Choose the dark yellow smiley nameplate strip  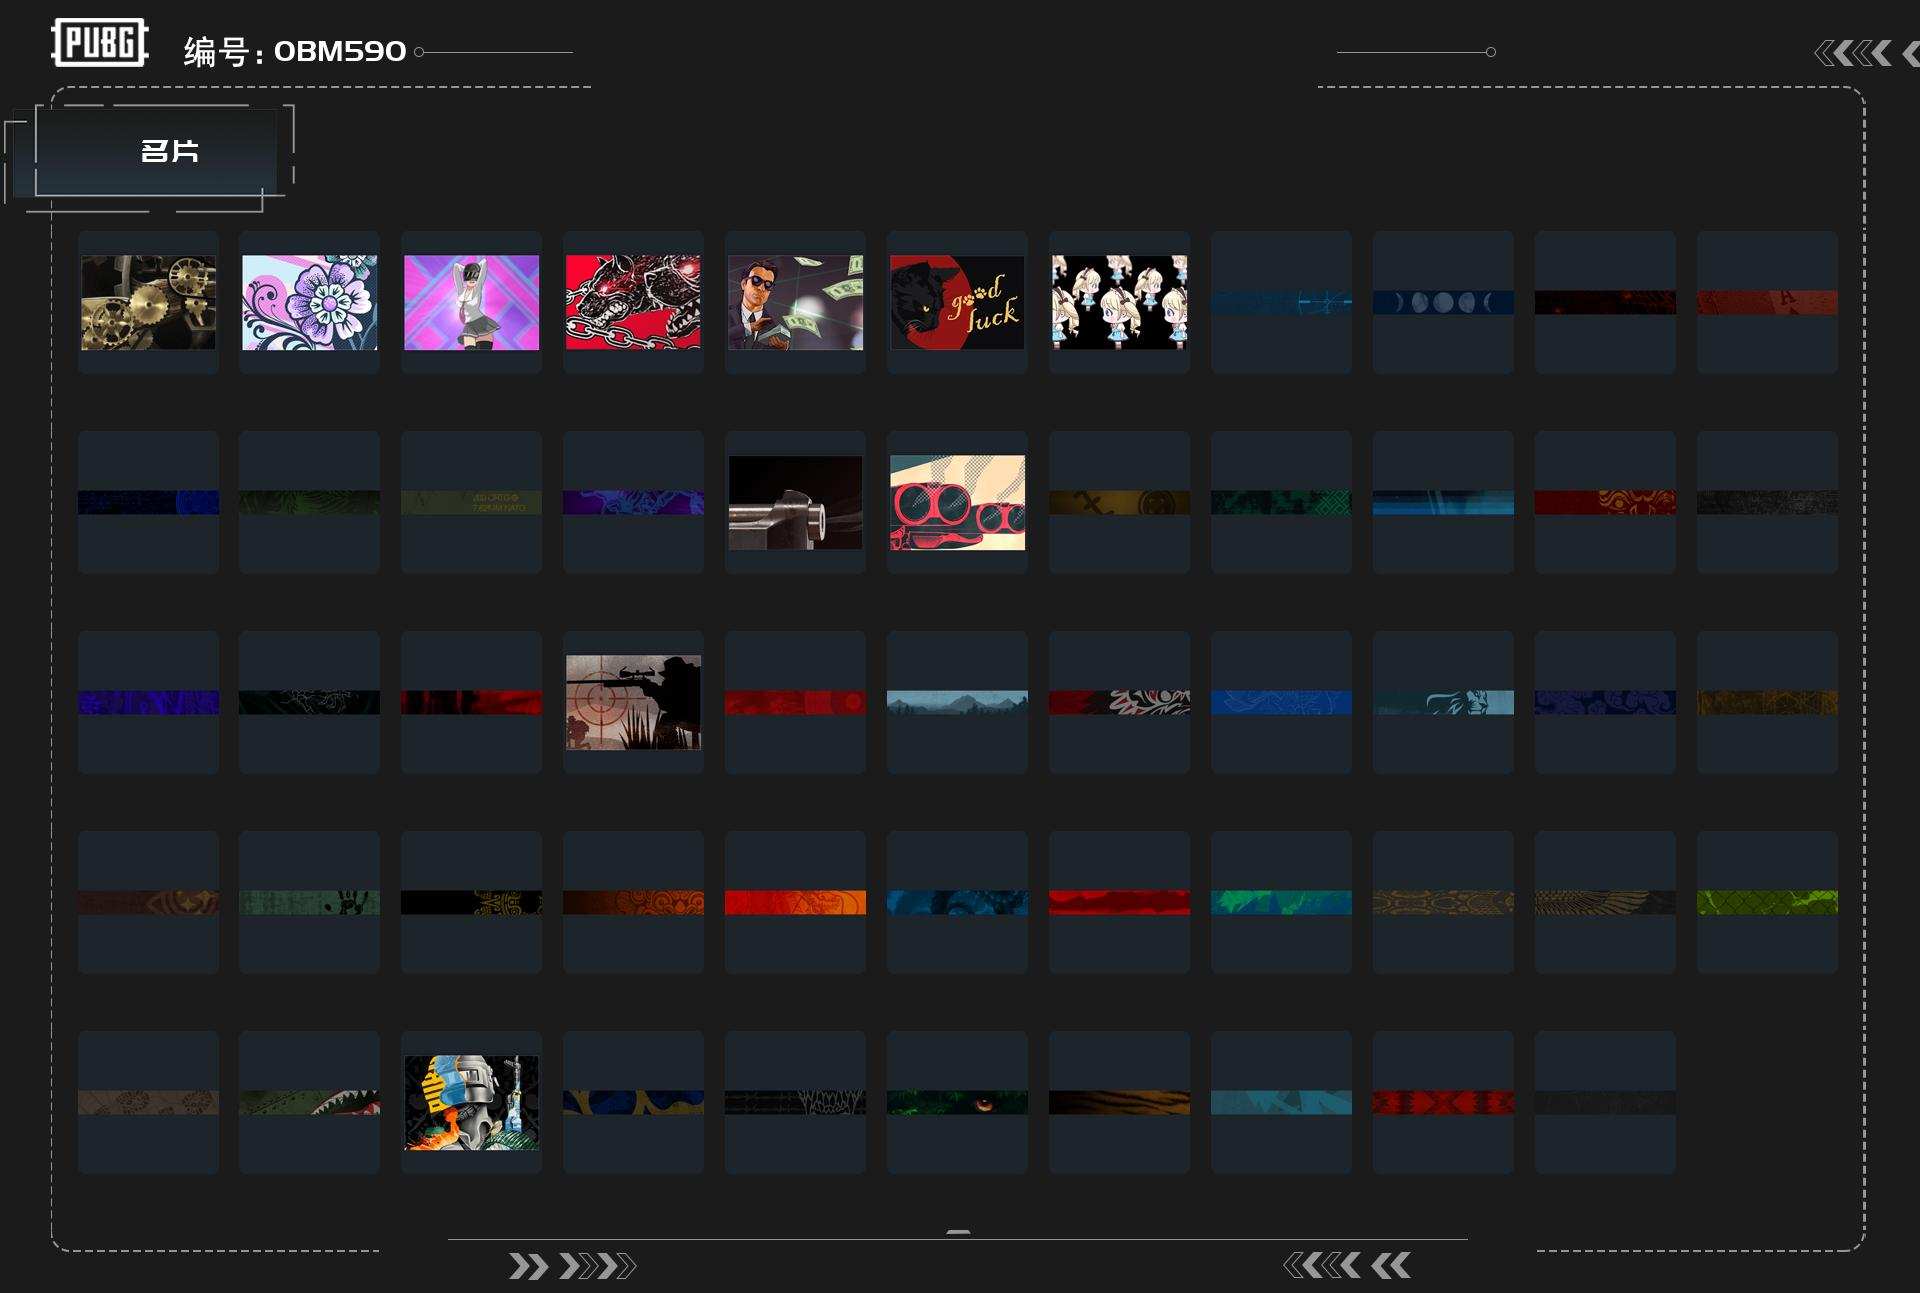point(1119,502)
